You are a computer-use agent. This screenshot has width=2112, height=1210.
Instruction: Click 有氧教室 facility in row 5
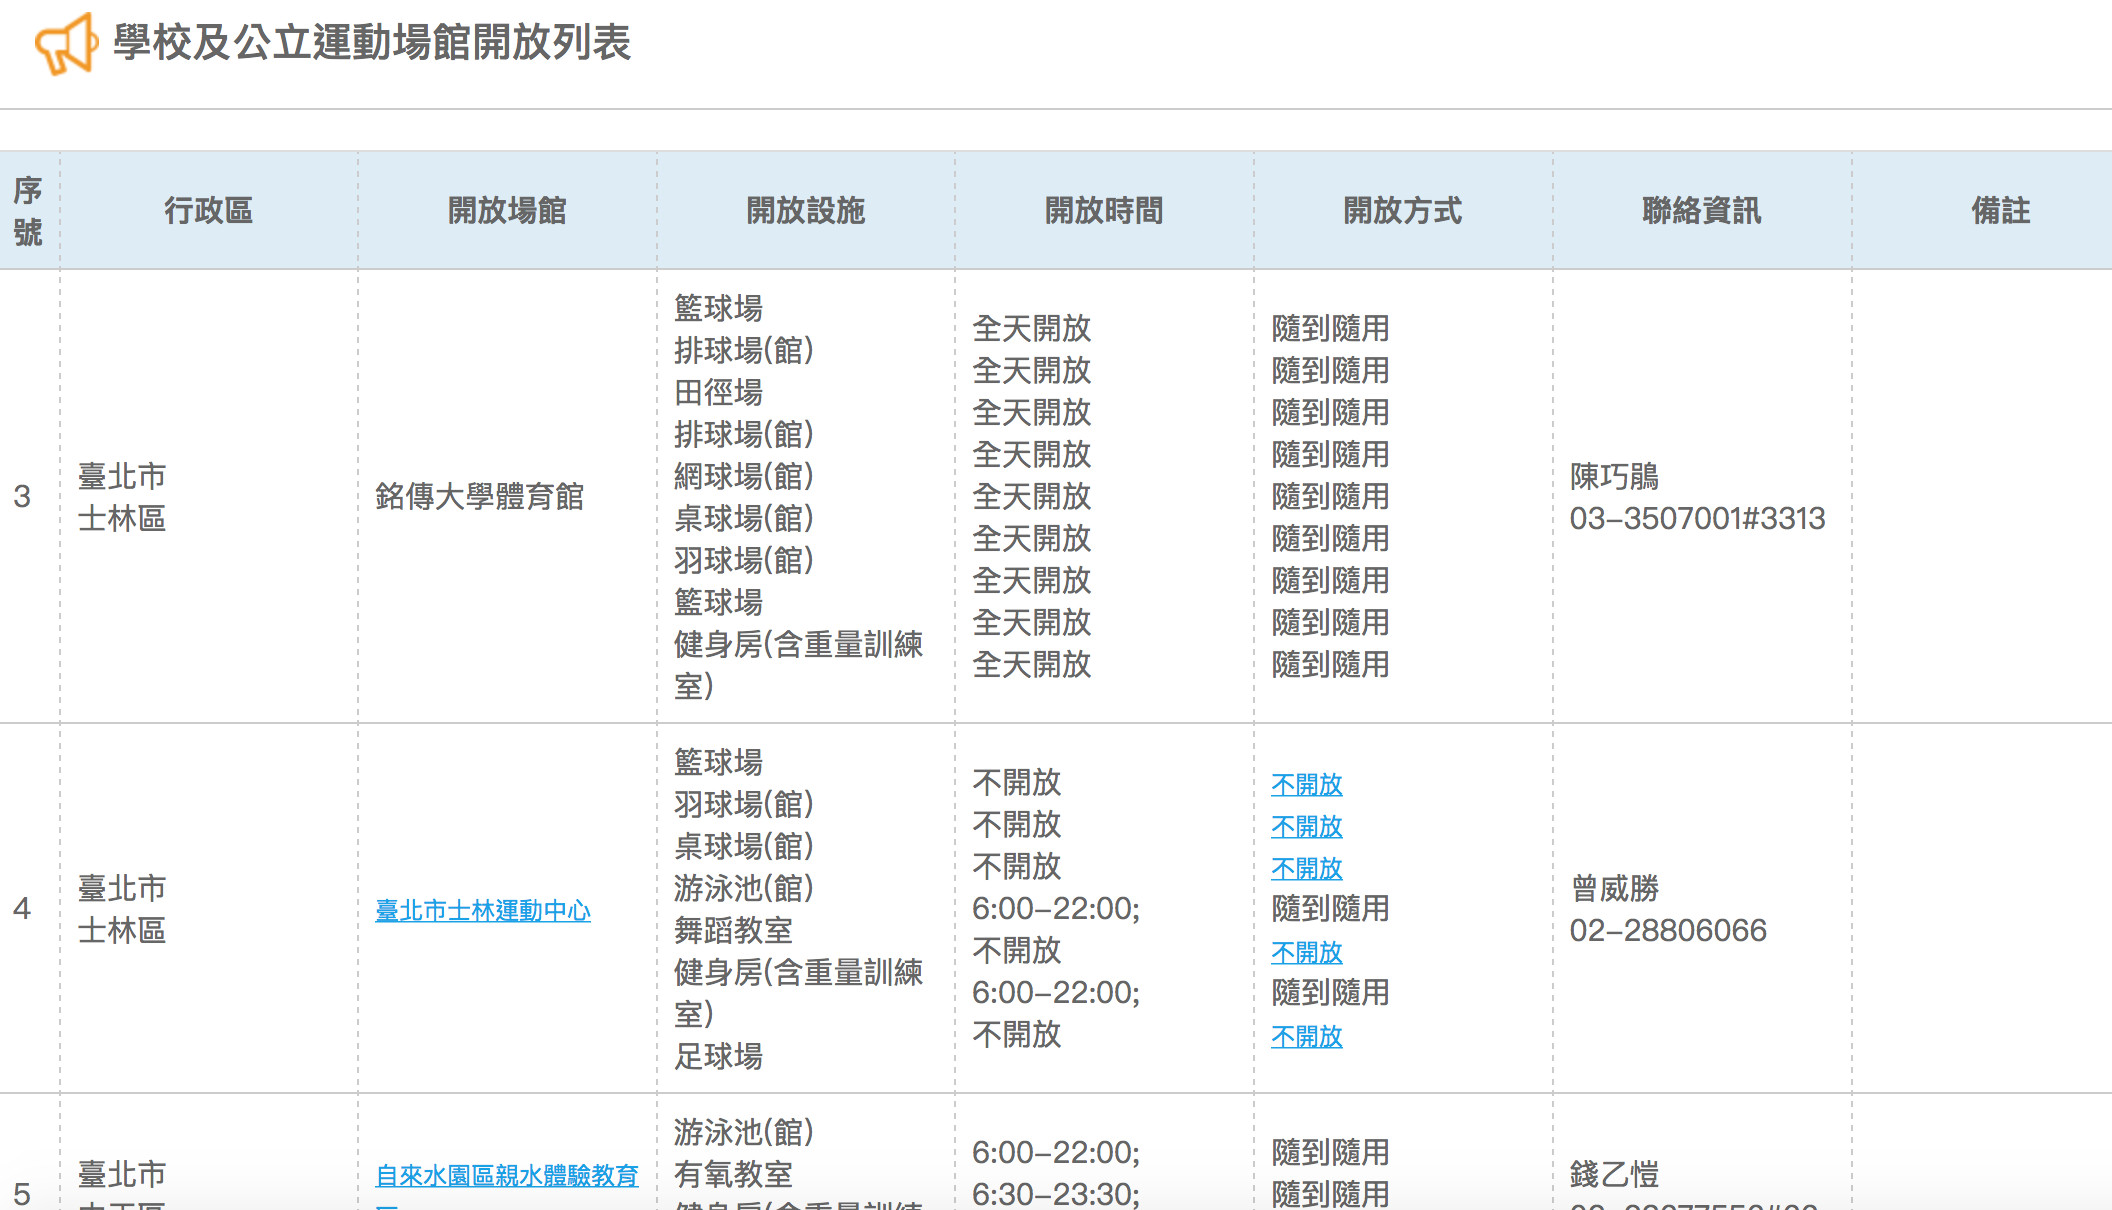coord(733,1174)
